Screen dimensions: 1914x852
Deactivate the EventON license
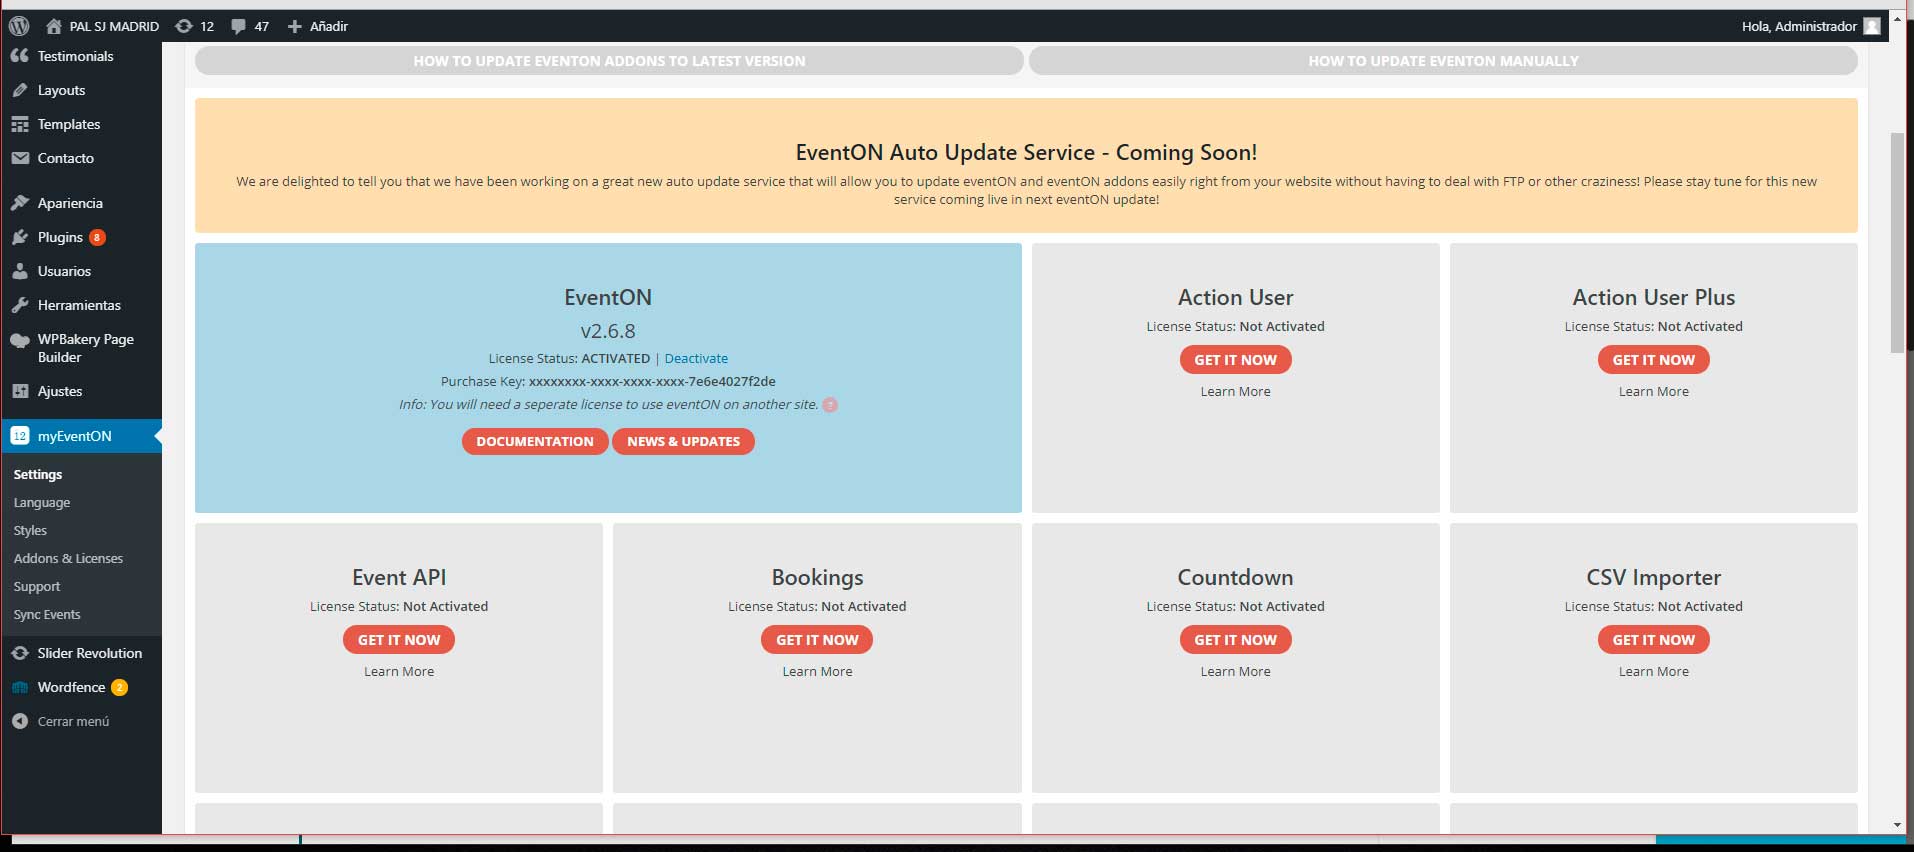696,358
